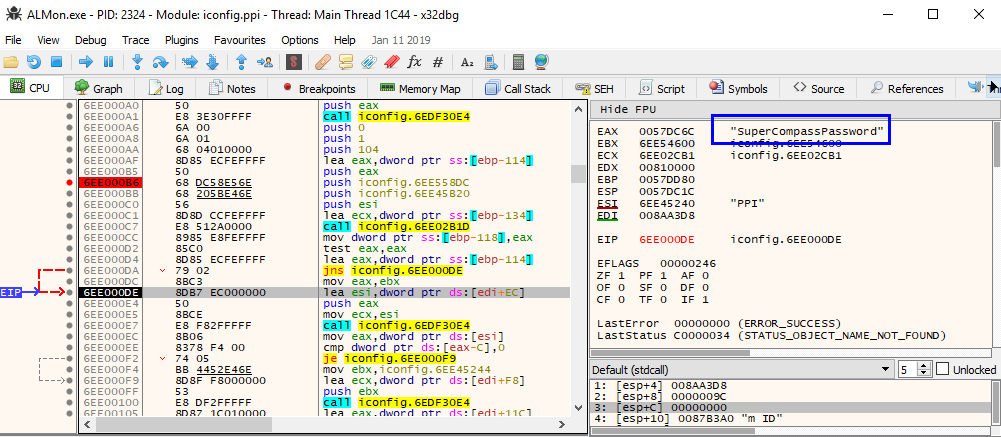
Task: Execute till return via up-arrow icon
Action: (241, 62)
